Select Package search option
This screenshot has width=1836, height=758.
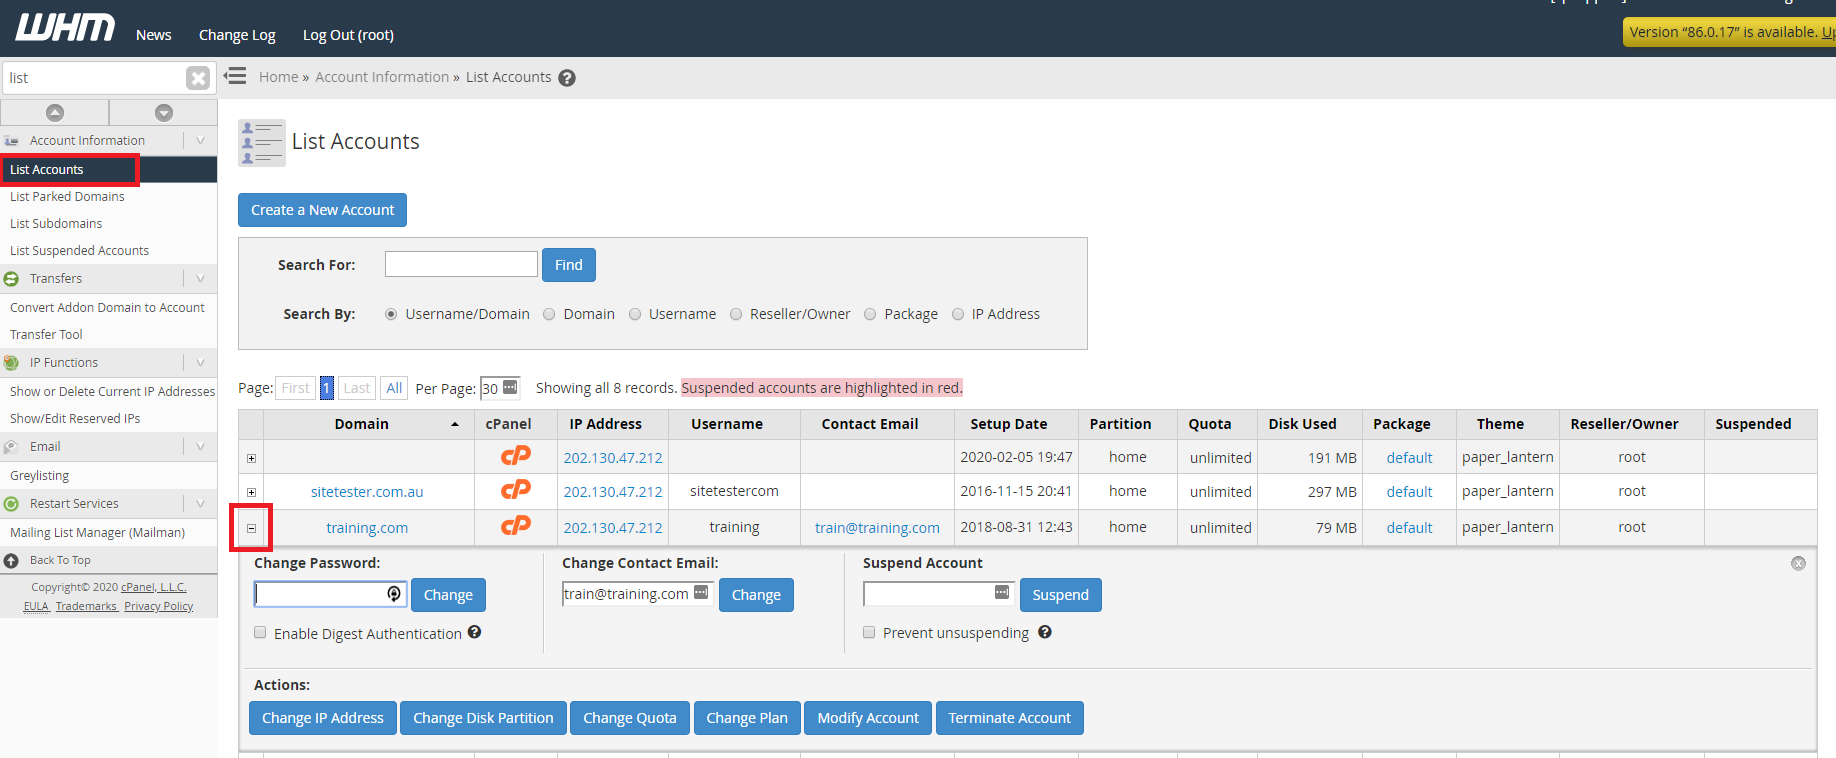click(870, 314)
